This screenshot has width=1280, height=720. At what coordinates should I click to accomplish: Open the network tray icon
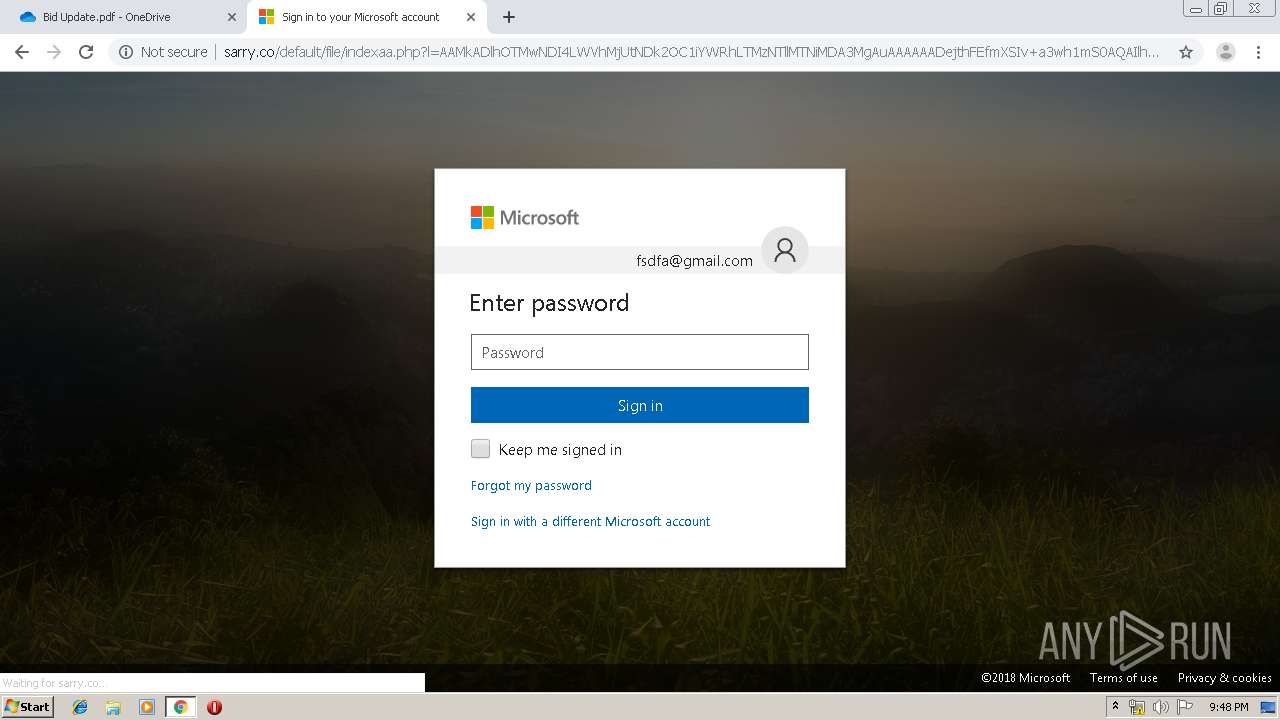[1137, 707]
